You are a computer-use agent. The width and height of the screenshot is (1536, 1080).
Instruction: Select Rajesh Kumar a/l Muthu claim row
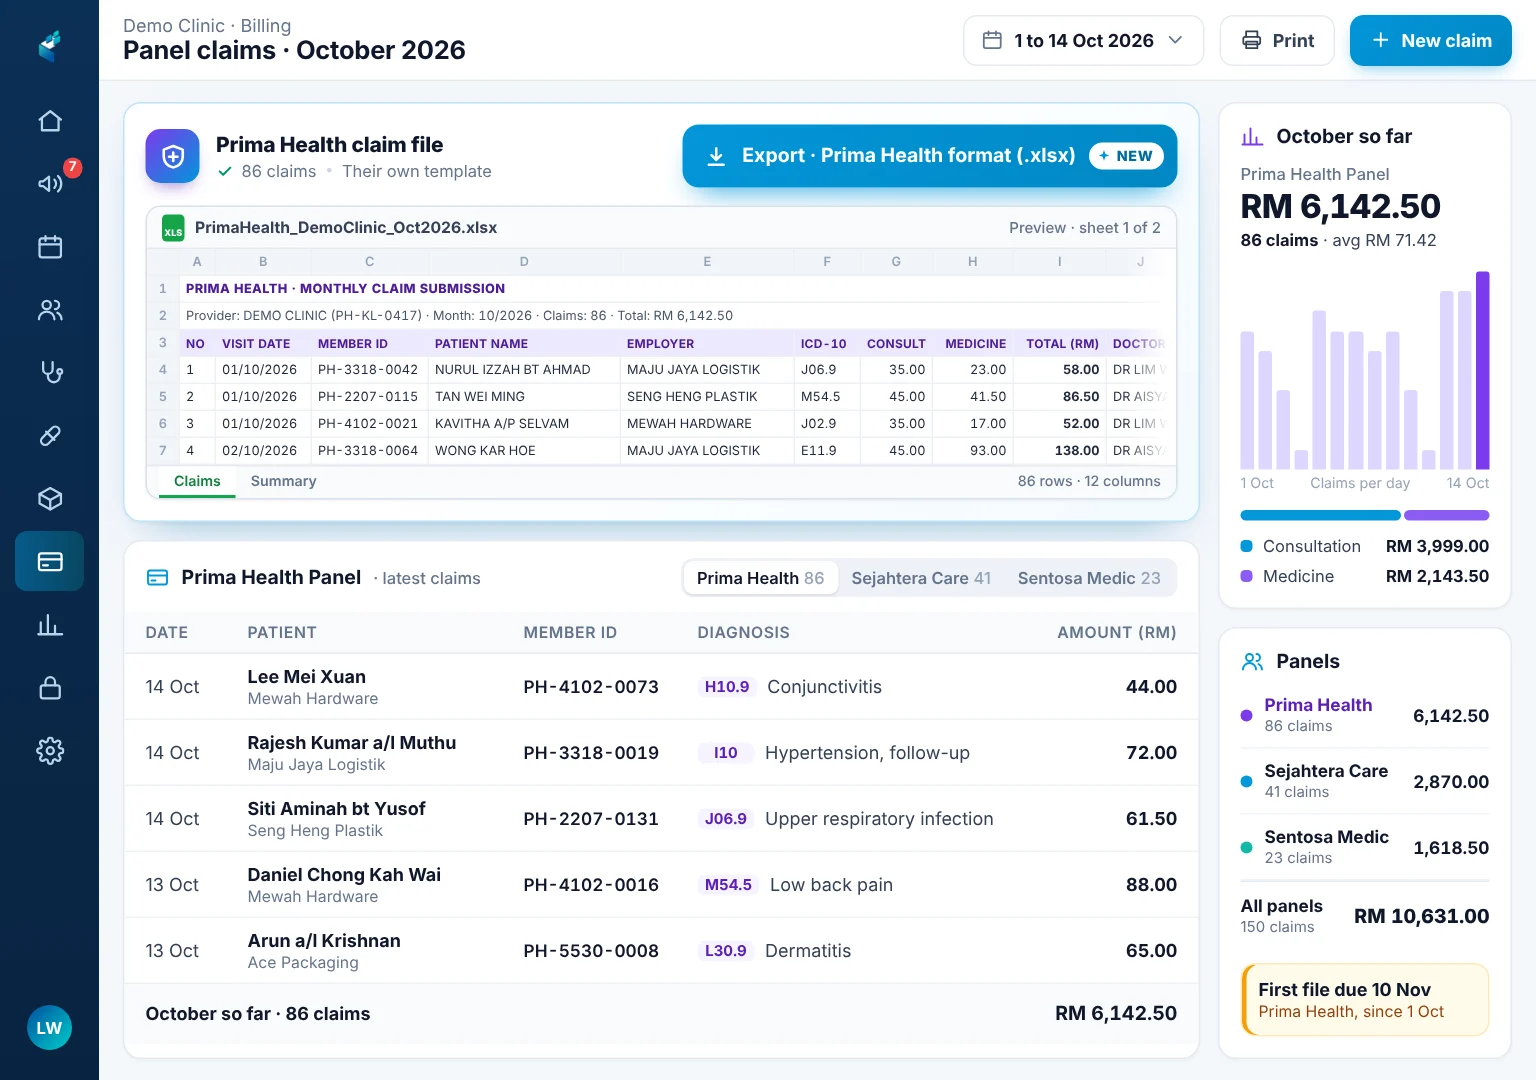tap(661, 753)
